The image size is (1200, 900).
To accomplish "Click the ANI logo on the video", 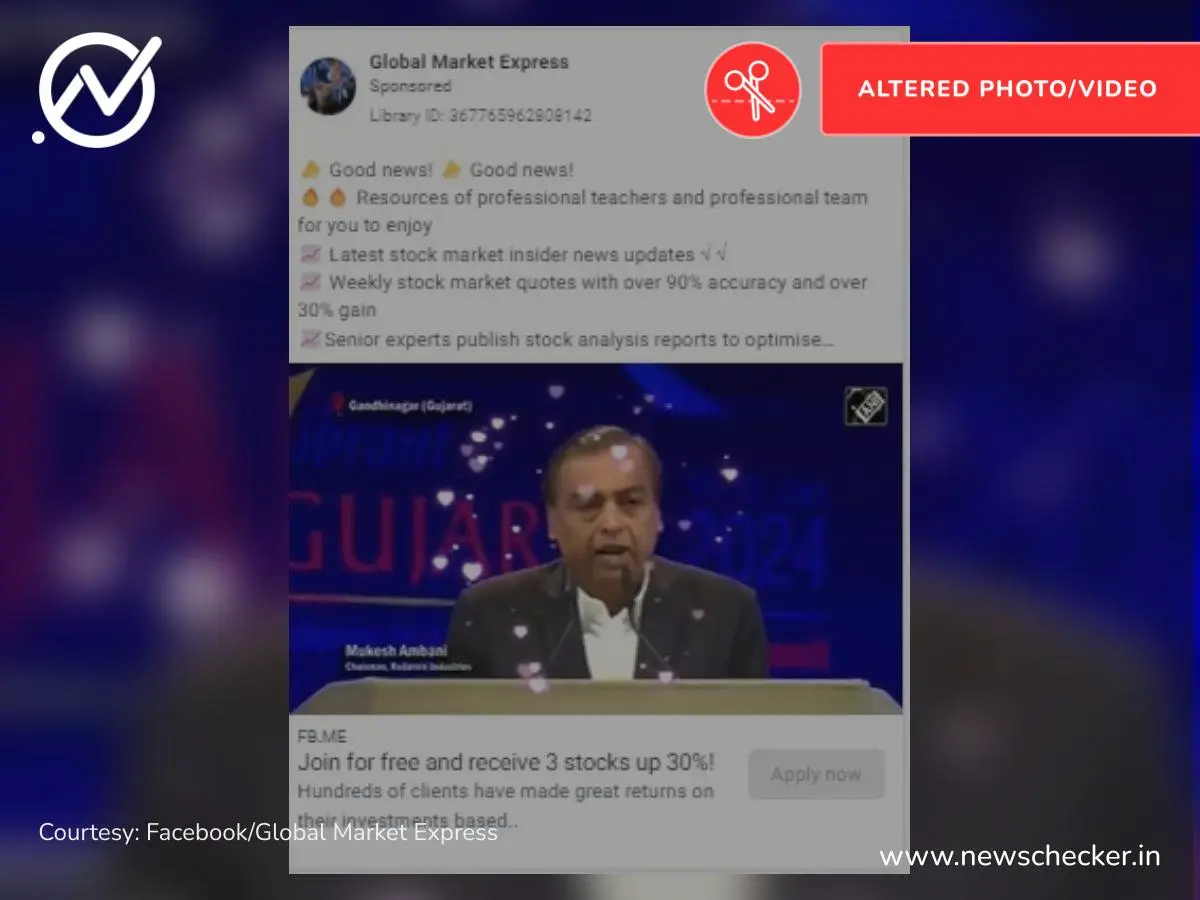I will click(865, 406).
